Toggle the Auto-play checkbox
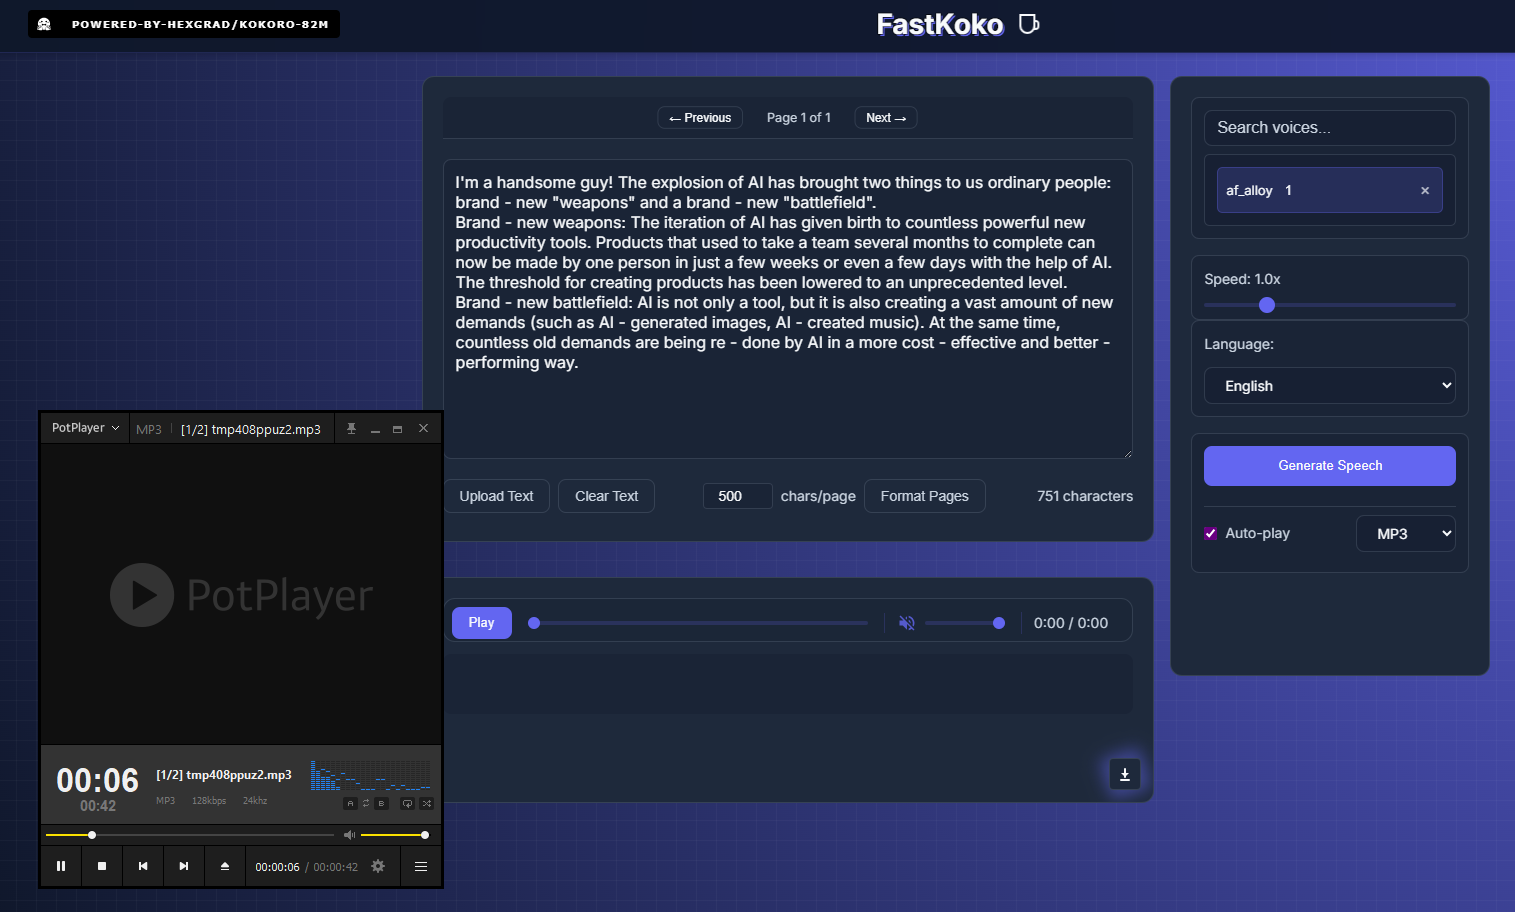1515x912 pixels. 1211,534
